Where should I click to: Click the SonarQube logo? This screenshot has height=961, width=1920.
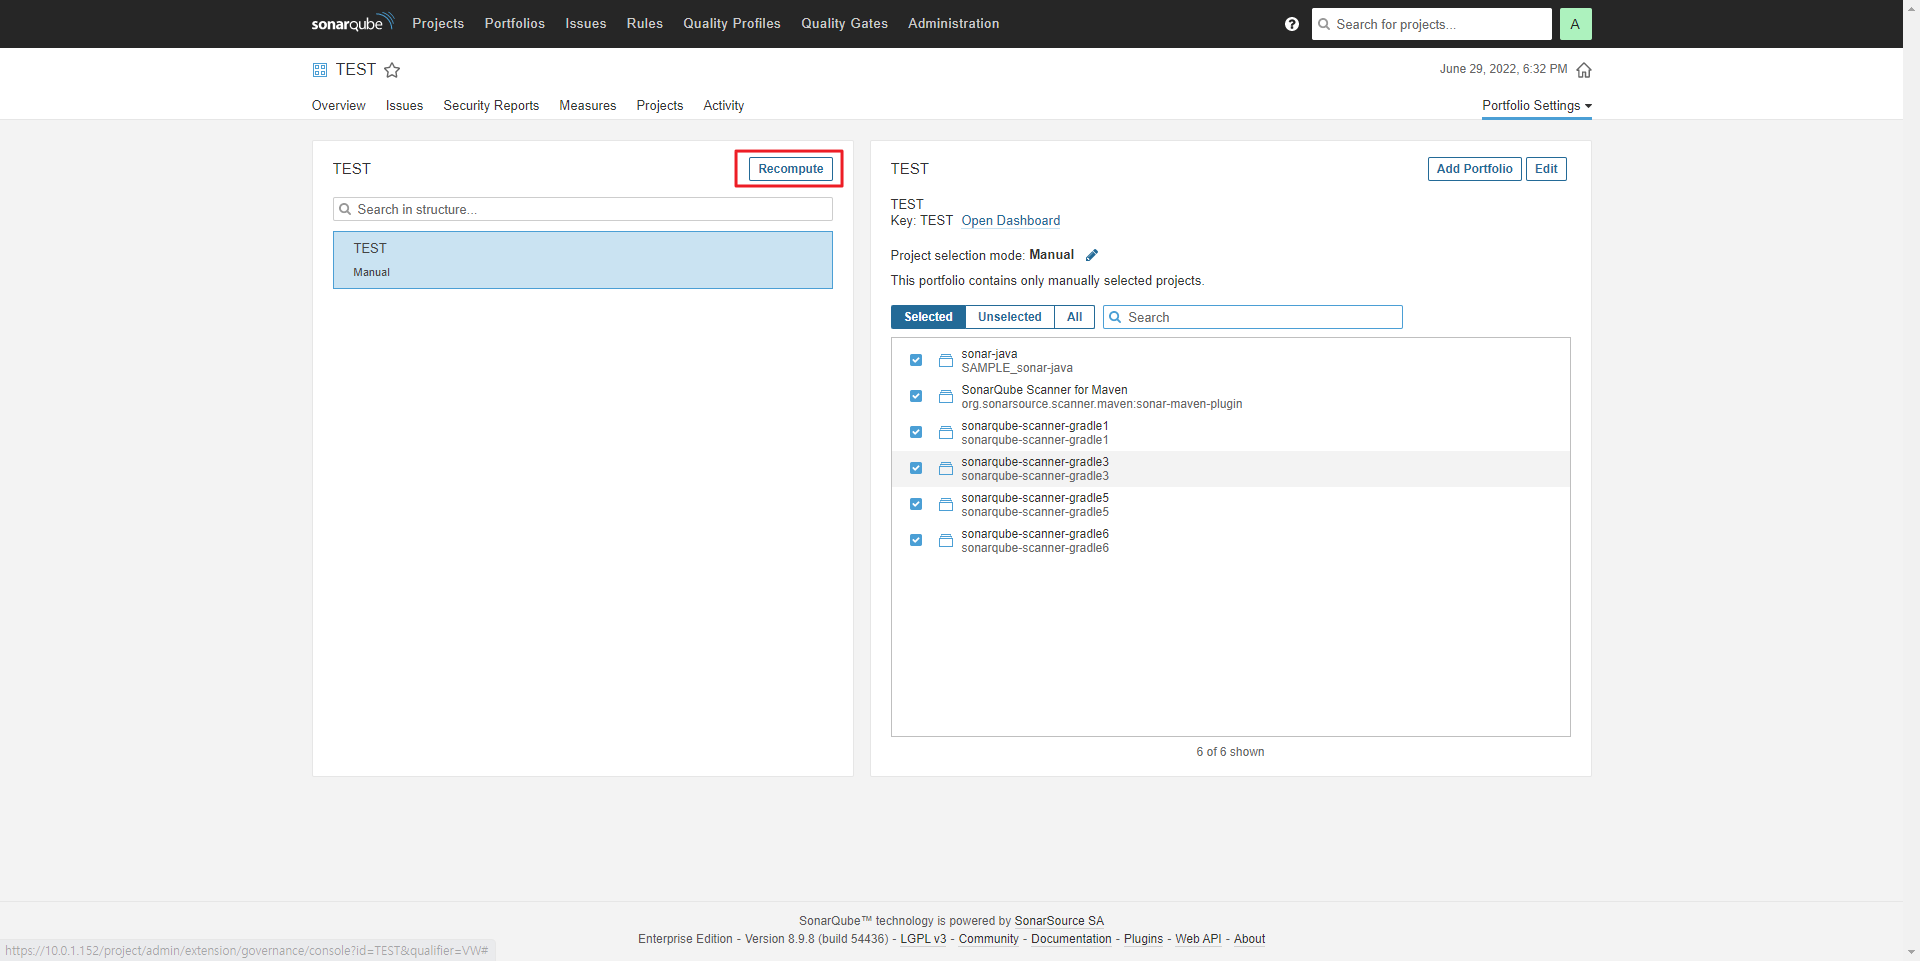coord(352,22)
